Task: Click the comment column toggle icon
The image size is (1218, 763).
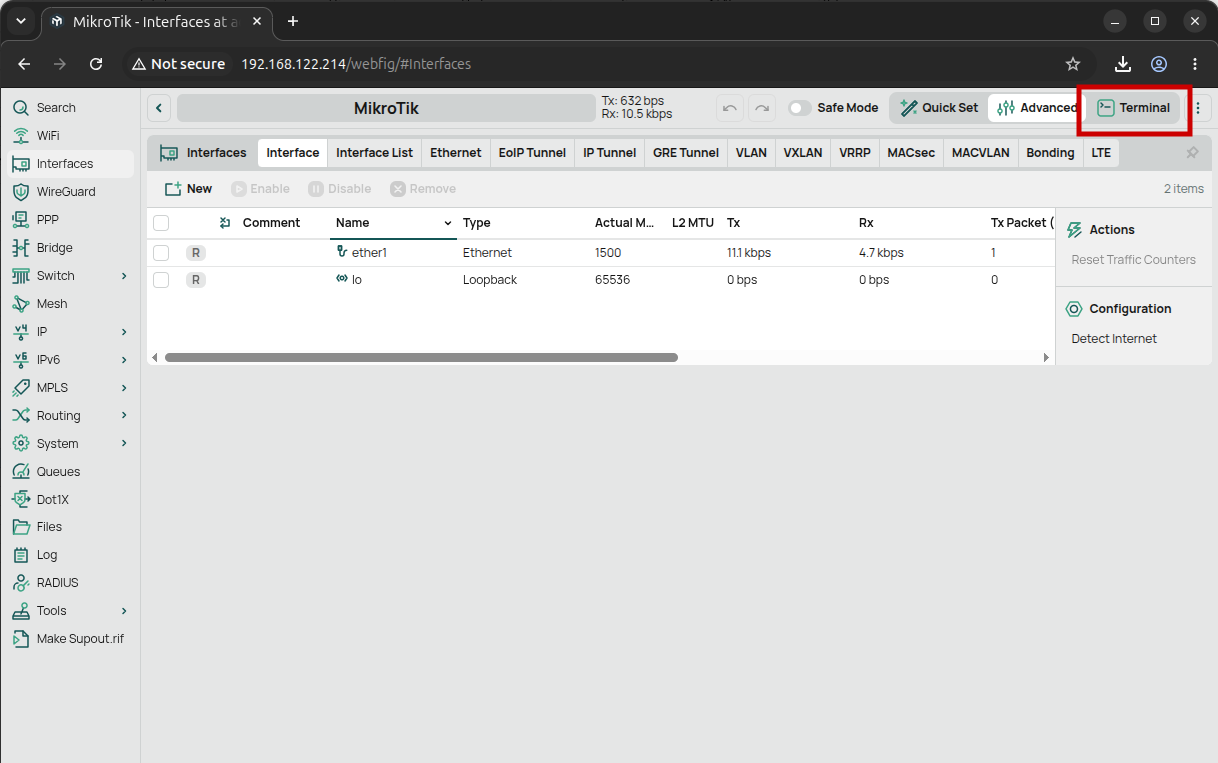Action: click(x=225, y=223)
